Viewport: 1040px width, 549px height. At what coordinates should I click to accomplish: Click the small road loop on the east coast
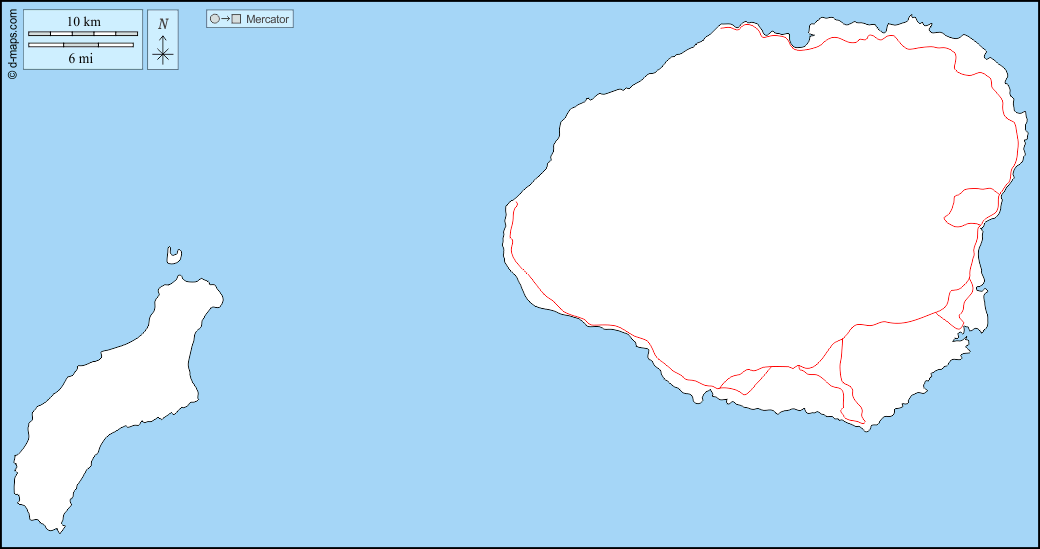972,207
